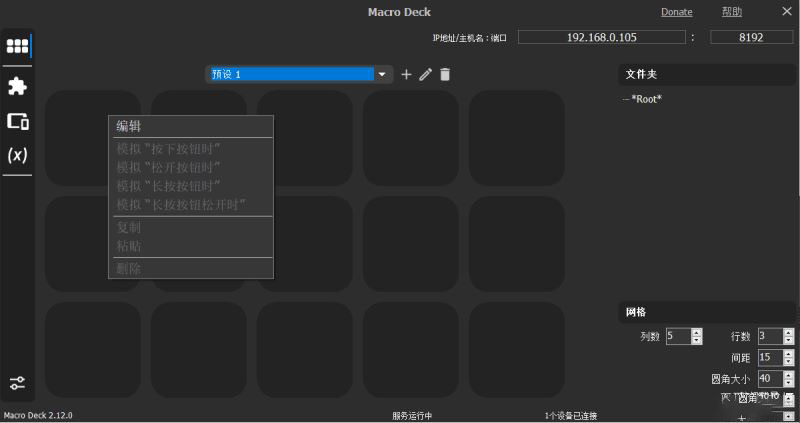Increase the 列数 column count
This screenshot has height=423, width=800.
point(697,332)
